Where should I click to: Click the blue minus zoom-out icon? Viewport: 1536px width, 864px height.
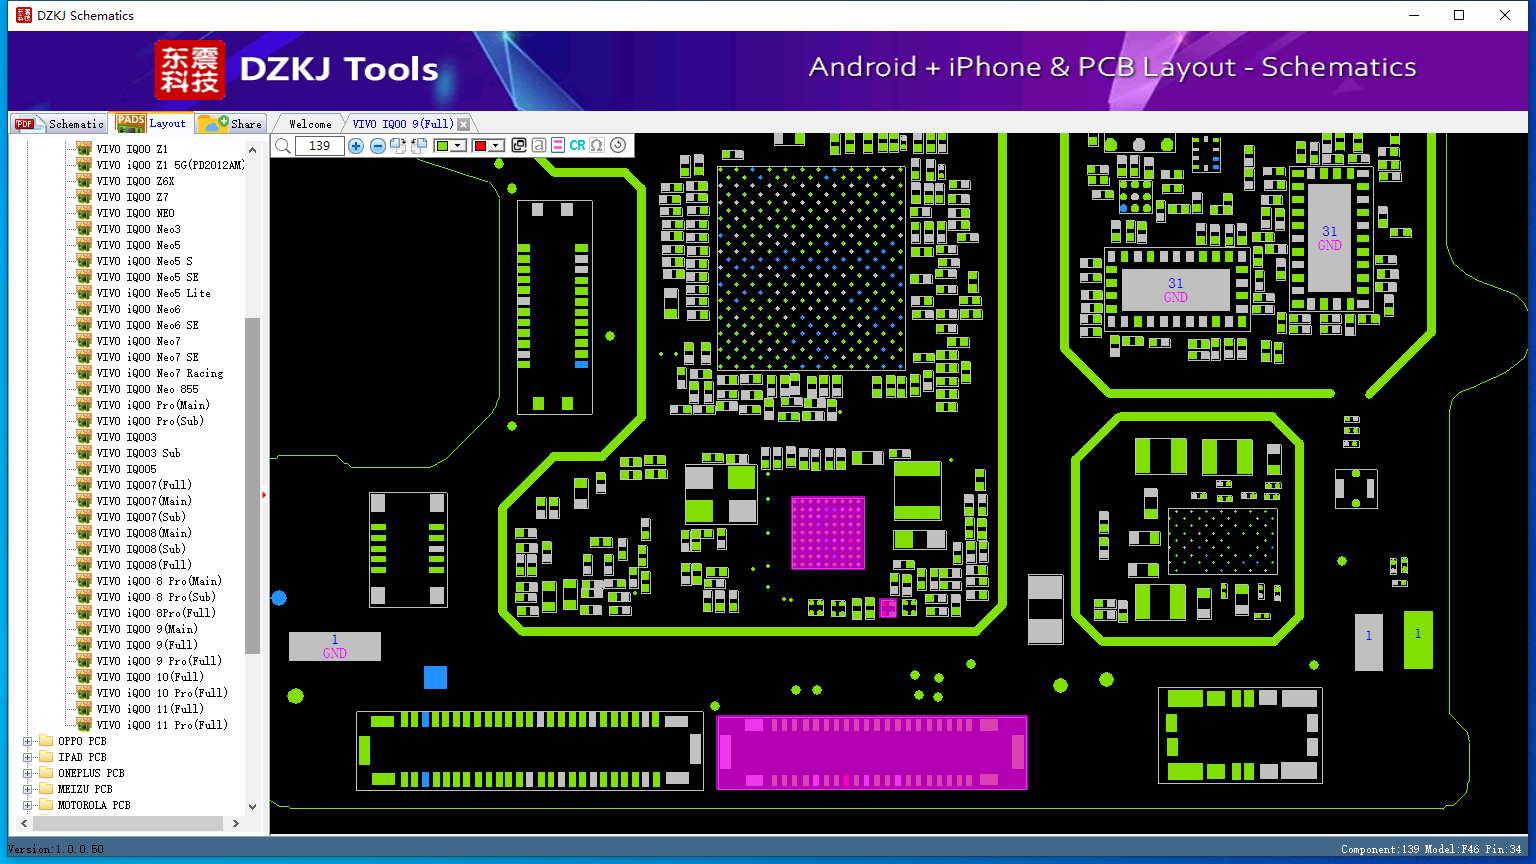(x=378, y=146)
